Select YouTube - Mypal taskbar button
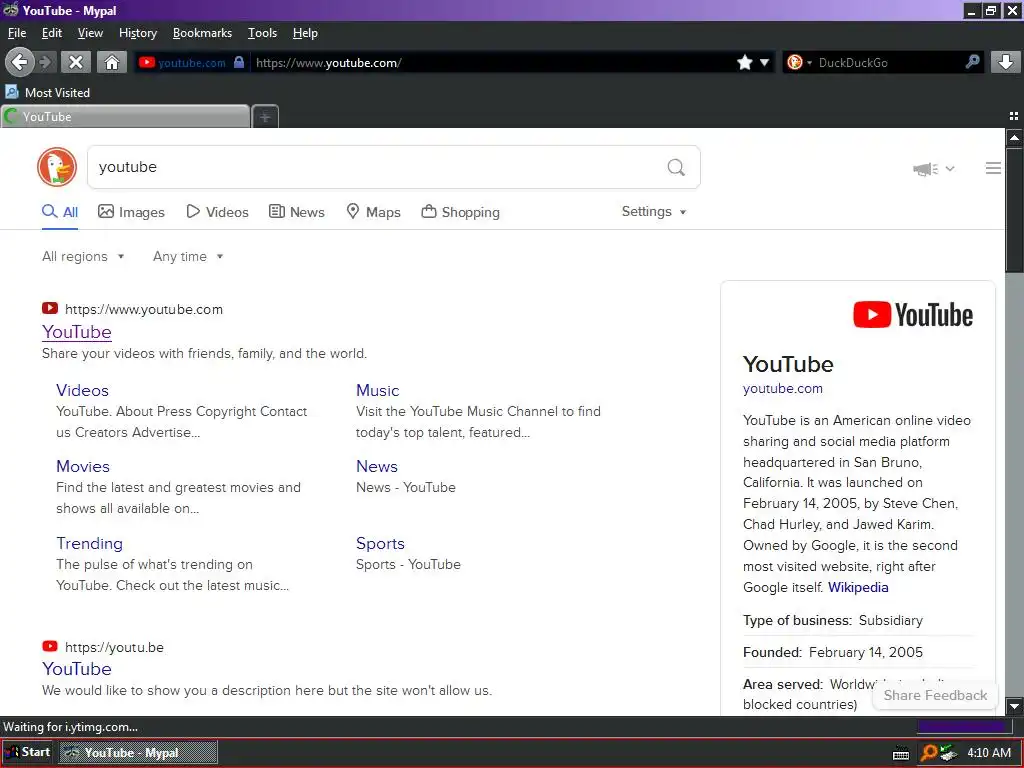Image resolution: width=1024 pixels, height=768 pixels. (x=138, y=752)
